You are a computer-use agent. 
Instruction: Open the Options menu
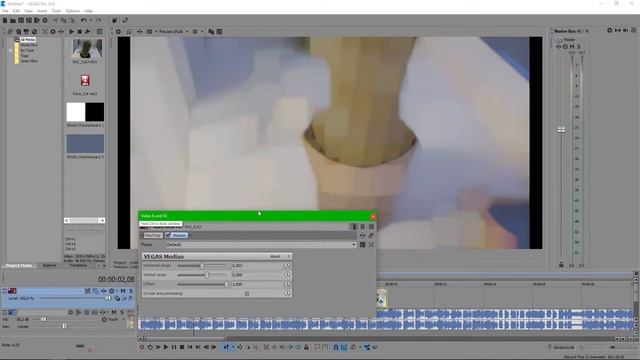tap(73, 11)
